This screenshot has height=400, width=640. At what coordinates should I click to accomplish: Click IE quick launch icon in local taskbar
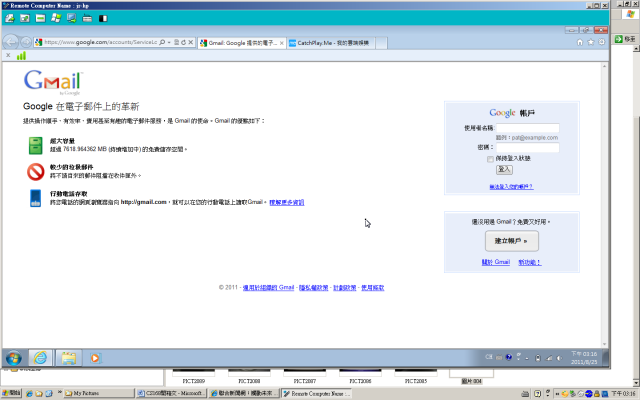tap(29, 394)
